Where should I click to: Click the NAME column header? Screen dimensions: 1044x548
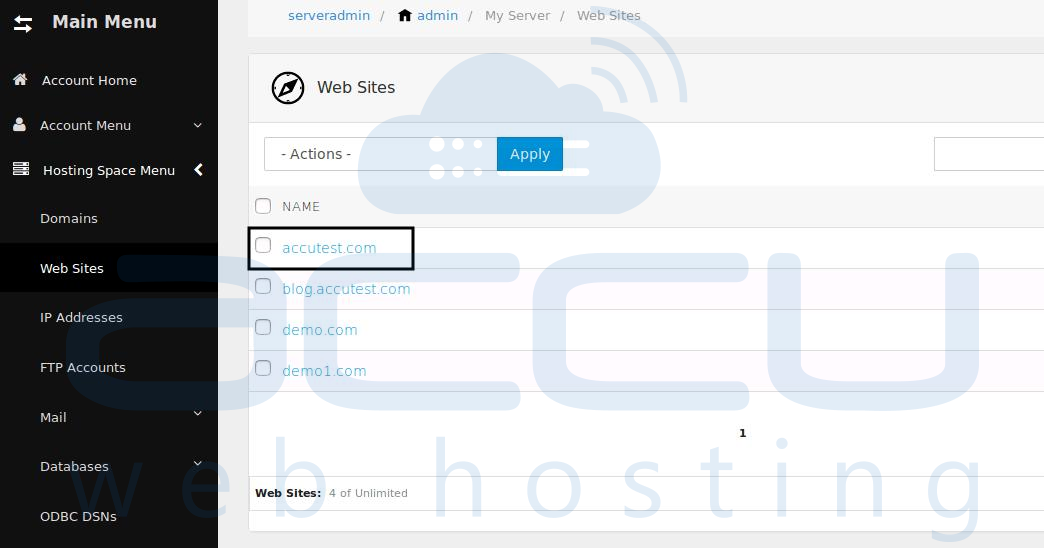click(x=301, y=206)
